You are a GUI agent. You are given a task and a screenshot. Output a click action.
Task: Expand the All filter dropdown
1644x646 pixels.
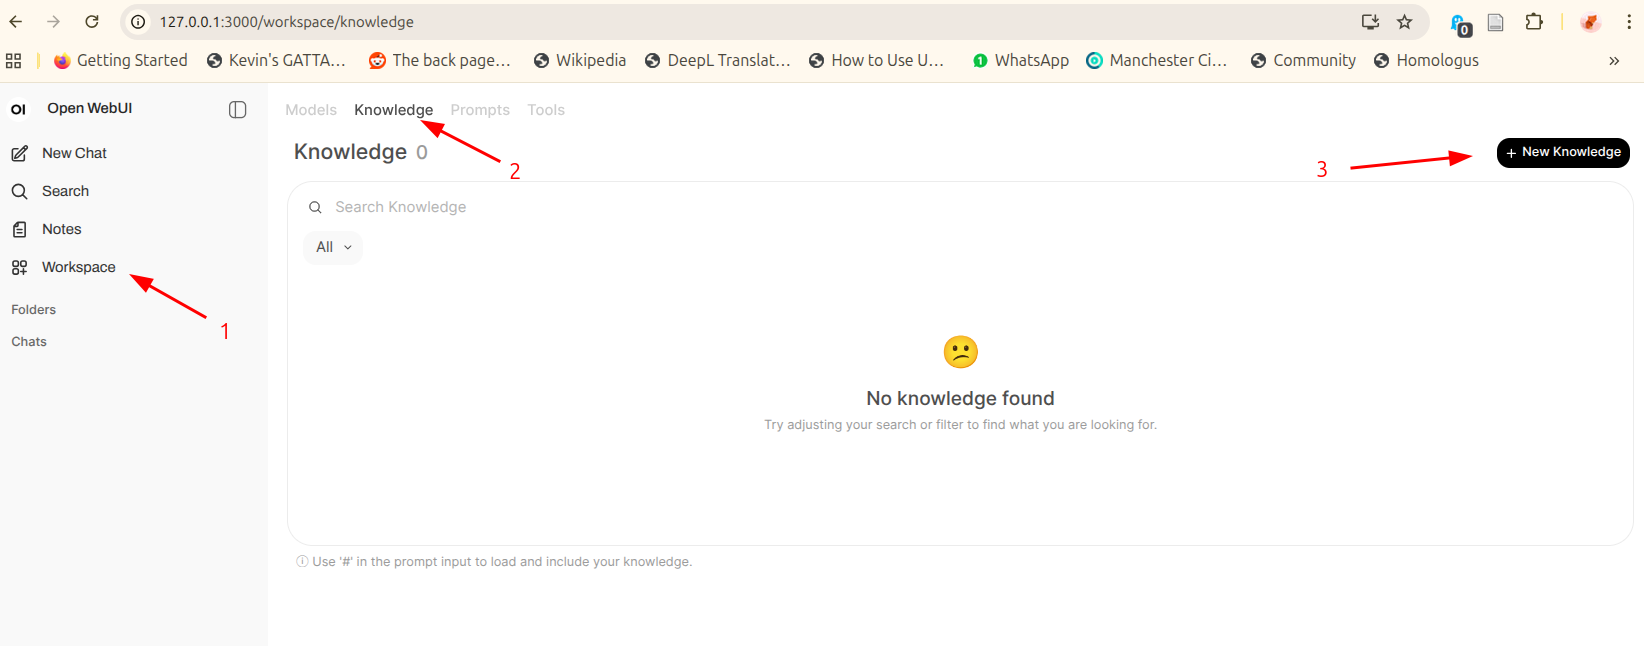[333, 247]
